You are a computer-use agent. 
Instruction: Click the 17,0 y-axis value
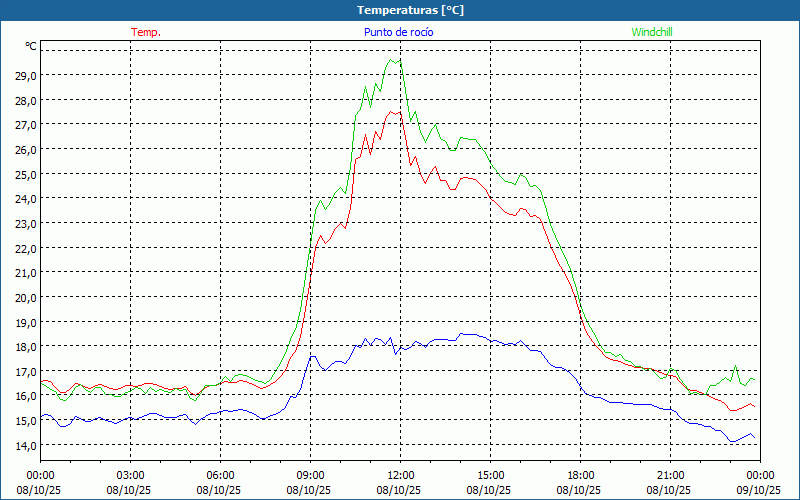click(26, 371)
